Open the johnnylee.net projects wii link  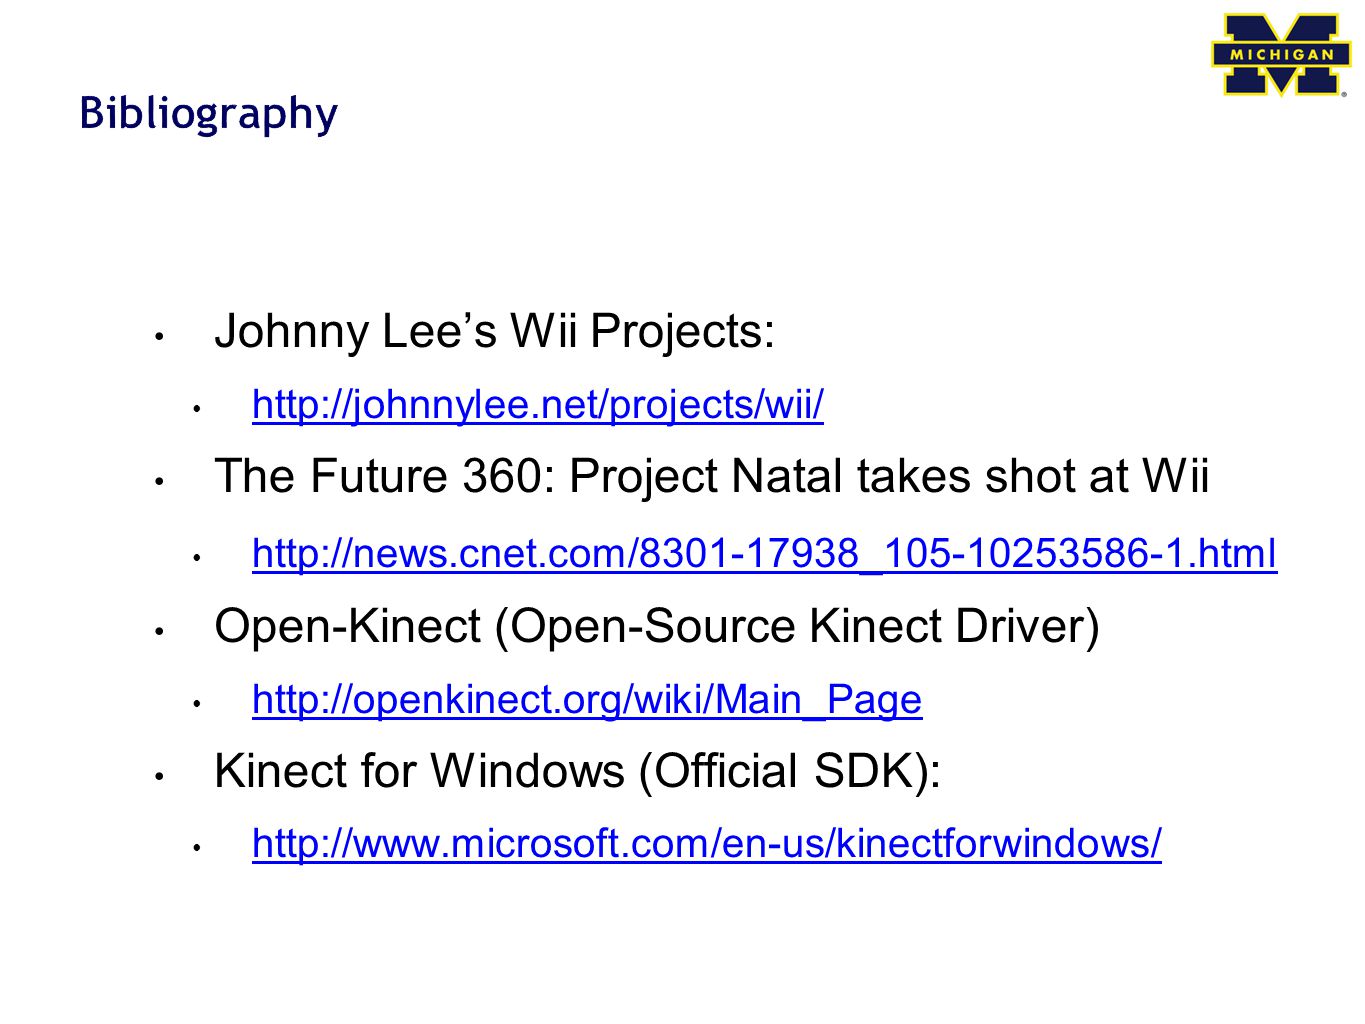tap(538, 405)
